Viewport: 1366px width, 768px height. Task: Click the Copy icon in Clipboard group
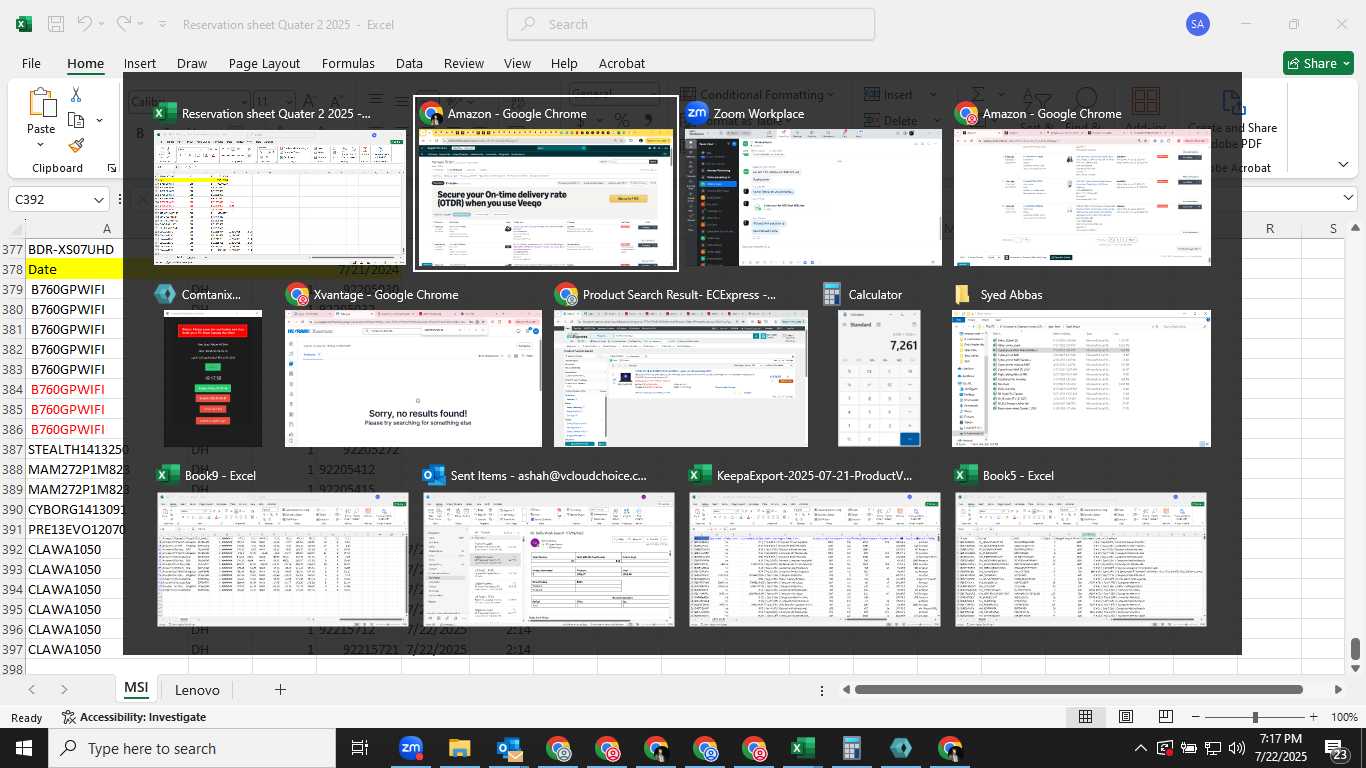76,120
